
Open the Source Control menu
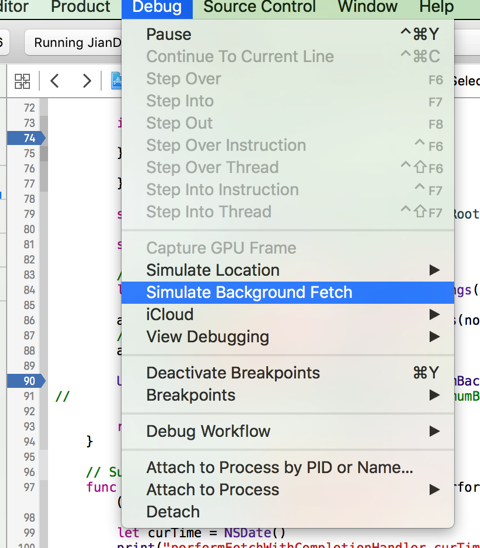click(259, 7)
